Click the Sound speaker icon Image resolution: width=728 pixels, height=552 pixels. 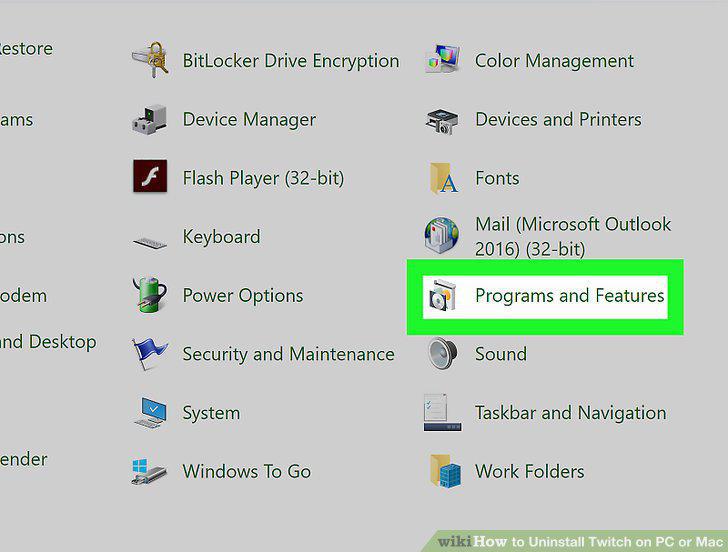pos(442,354)
